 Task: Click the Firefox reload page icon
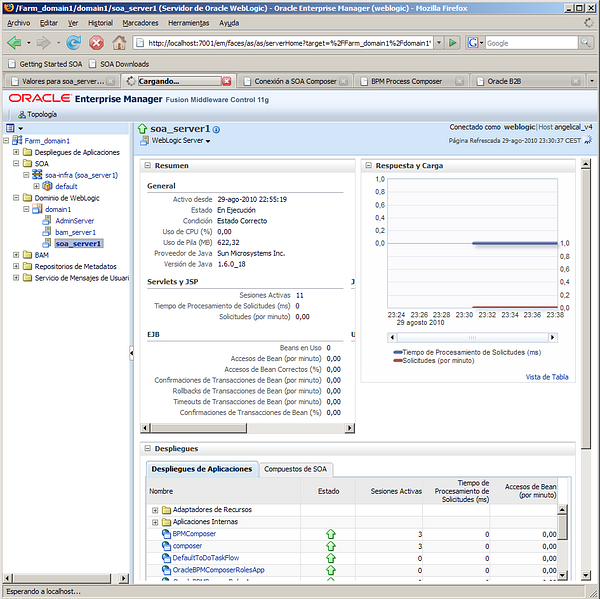tap(73, 43)
